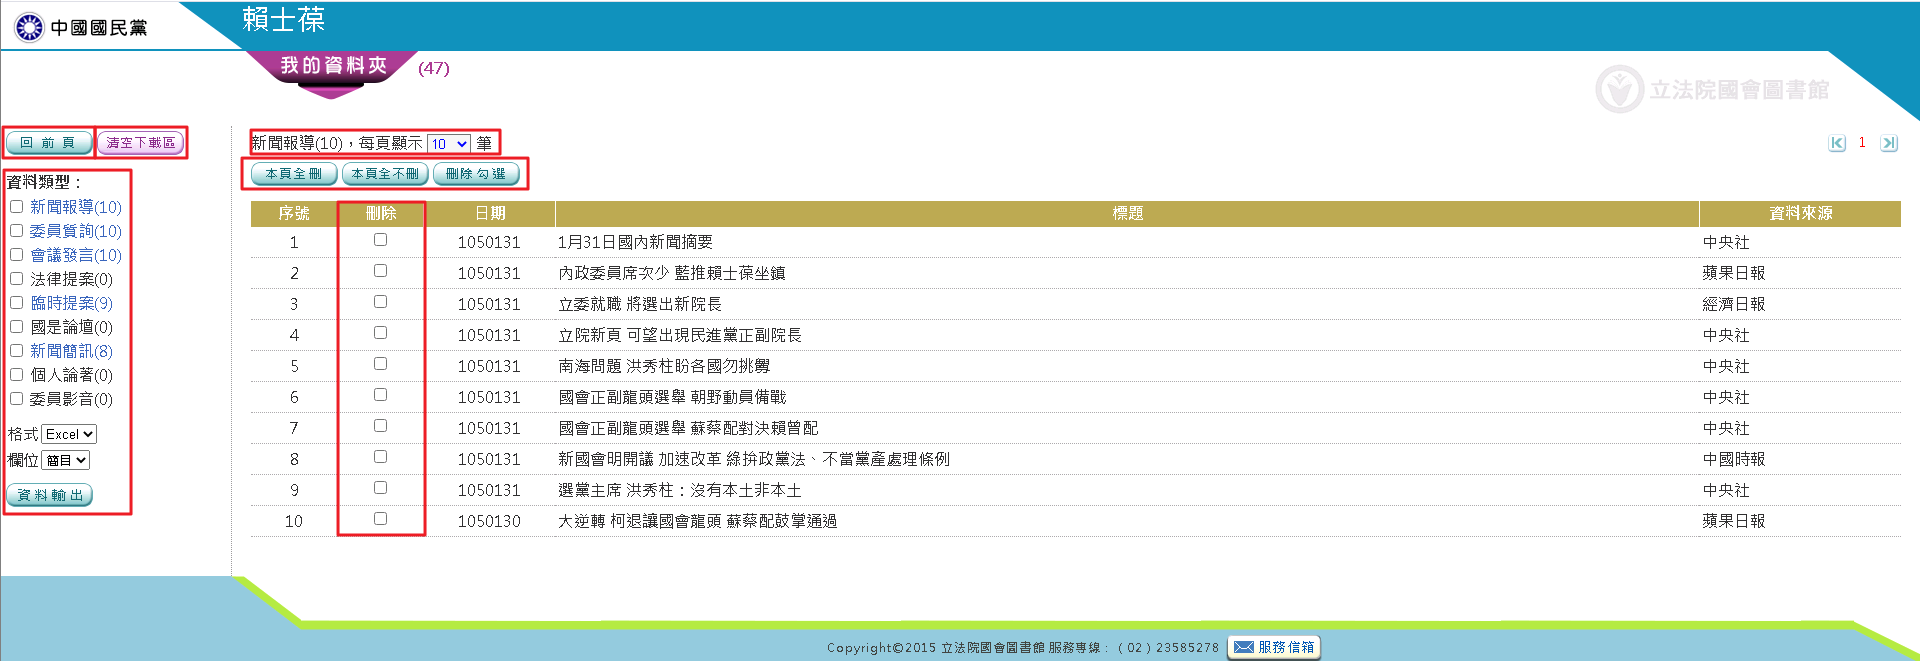
Task: Click the 中國國民黨 party emblem logo
Action: point(29,27)
